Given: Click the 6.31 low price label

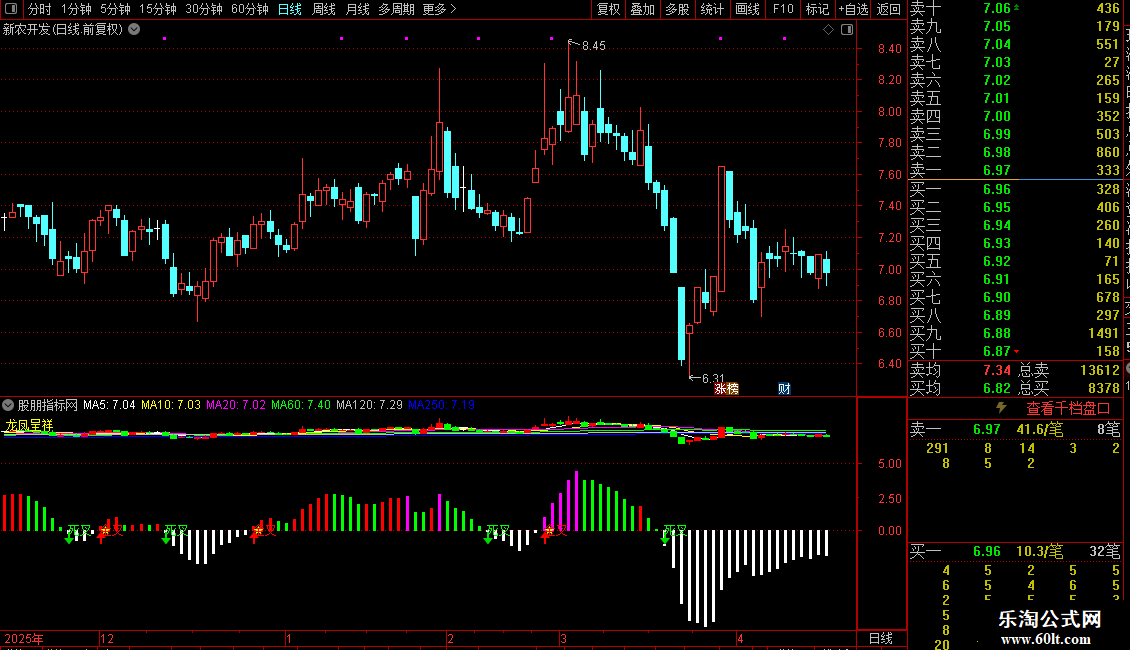Looking at the screenshot, I should click(713, 378).
